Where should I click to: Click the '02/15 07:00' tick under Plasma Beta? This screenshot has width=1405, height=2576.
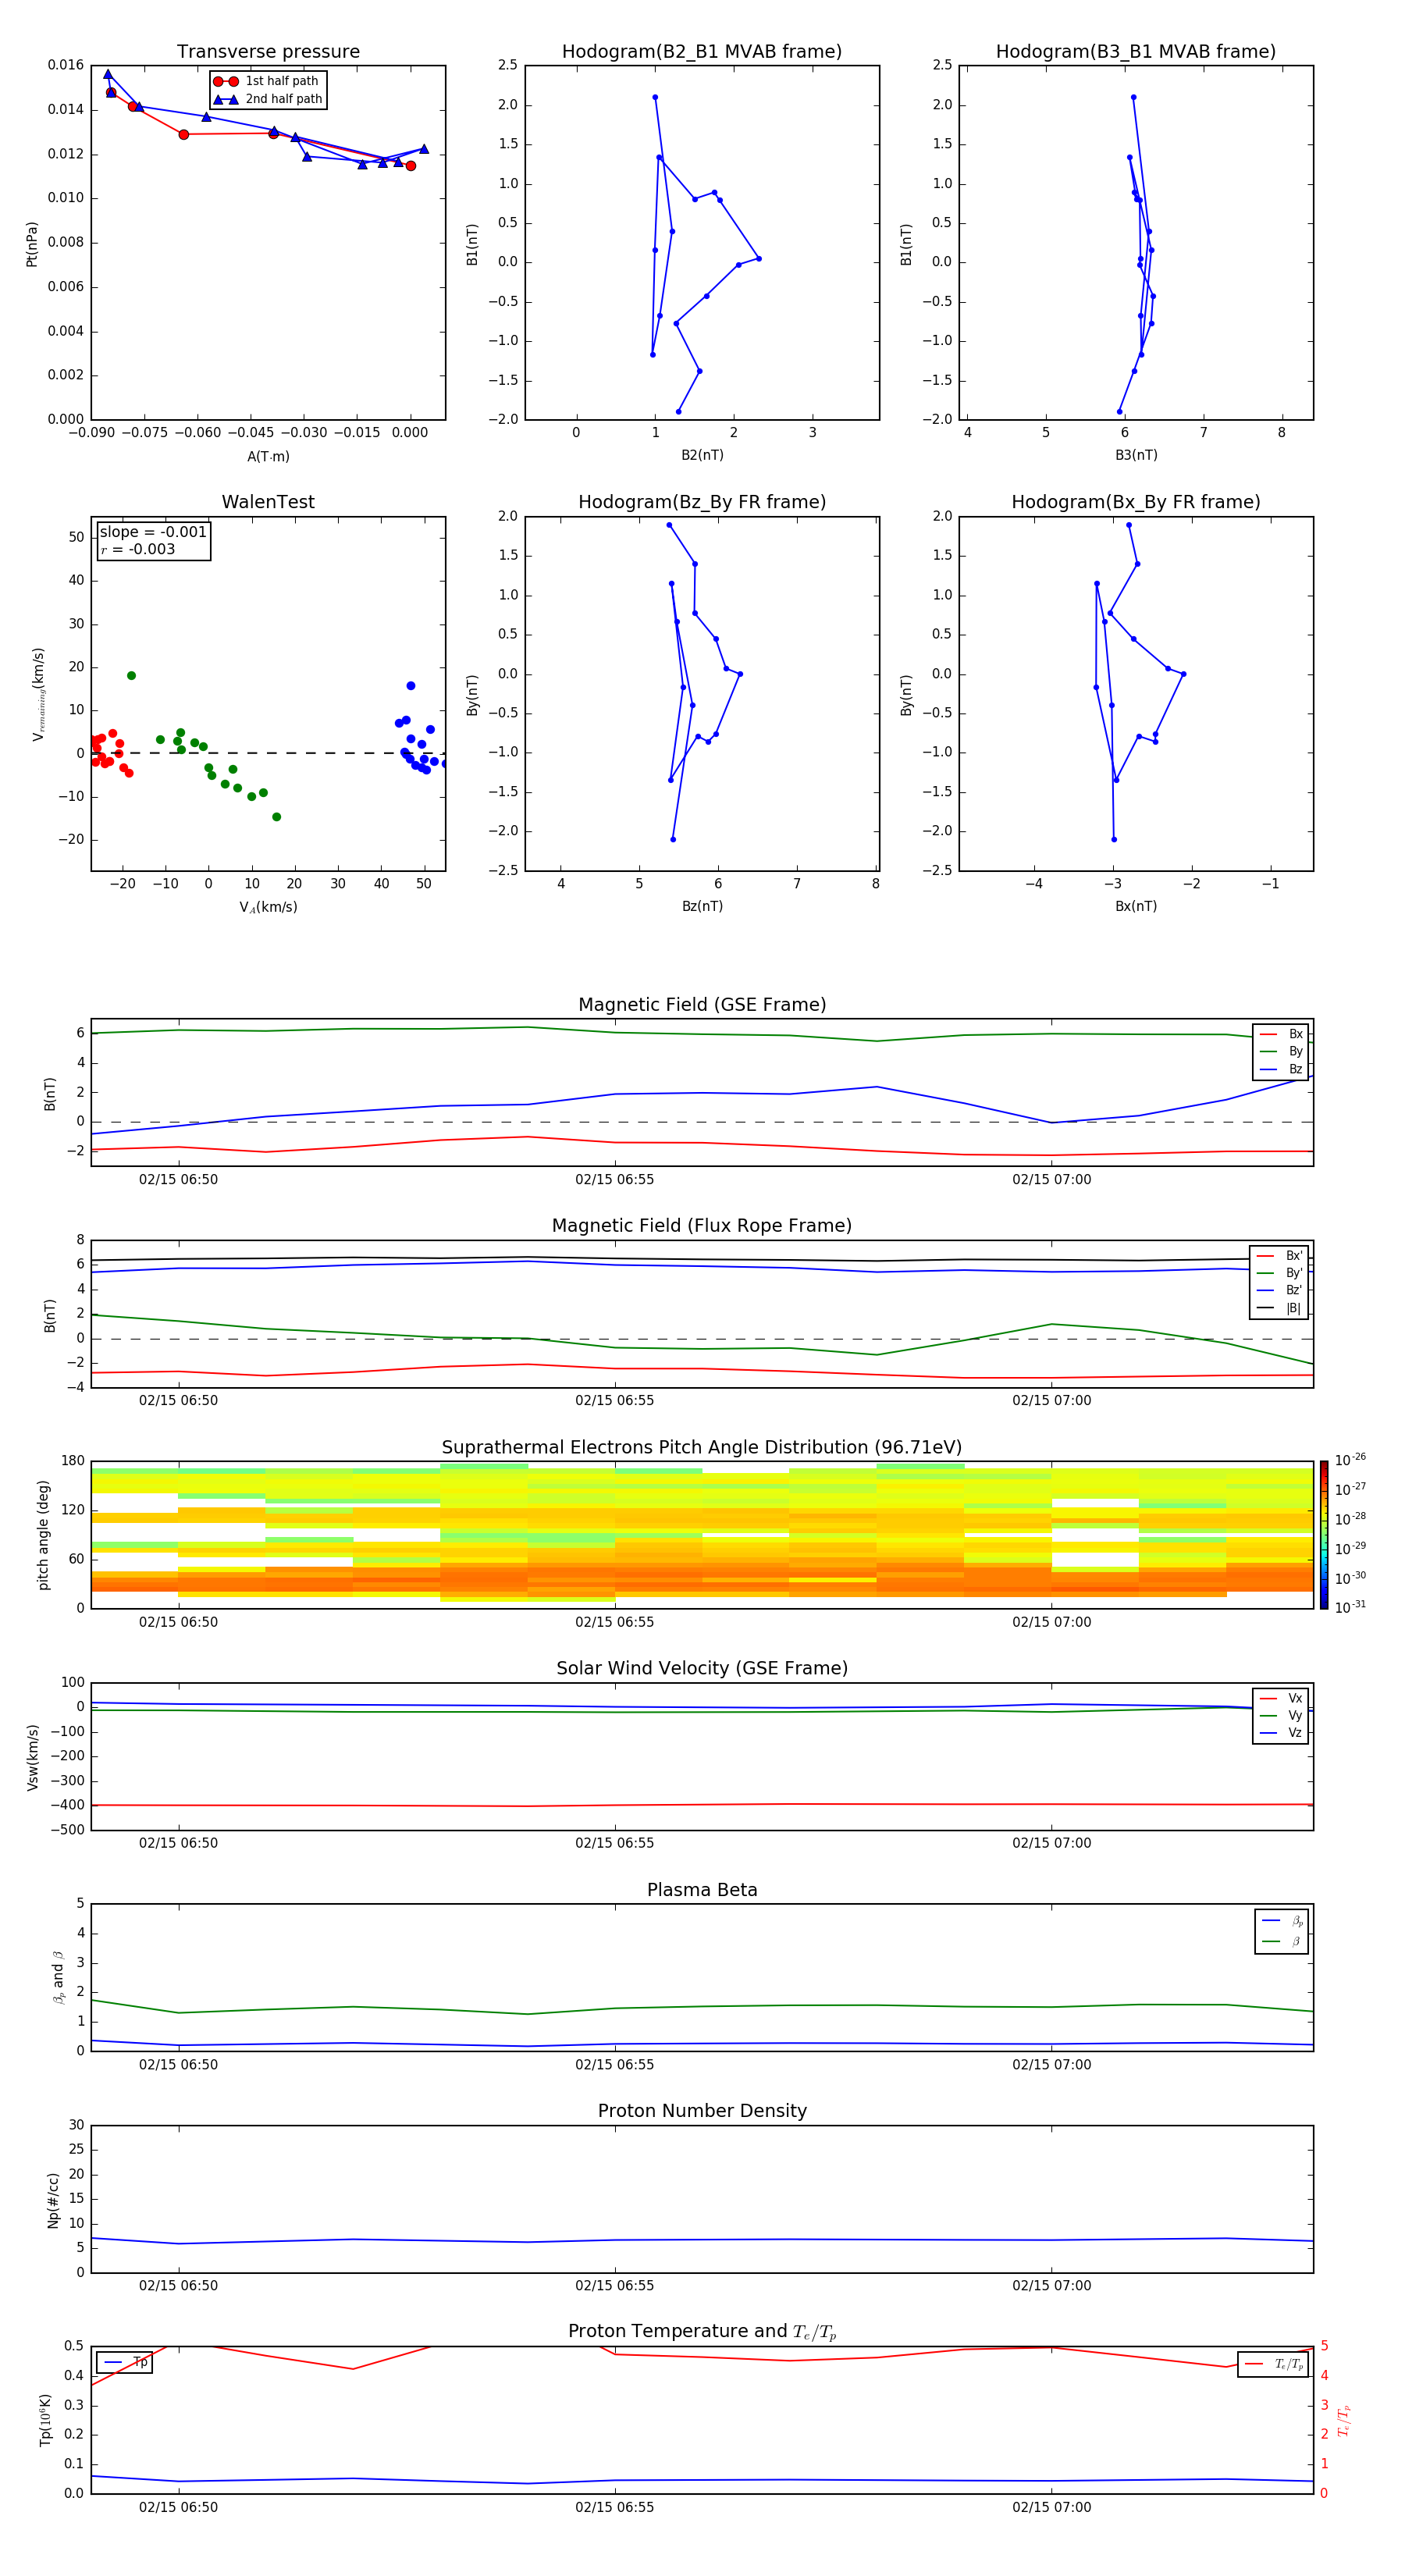(1051, 2064)
